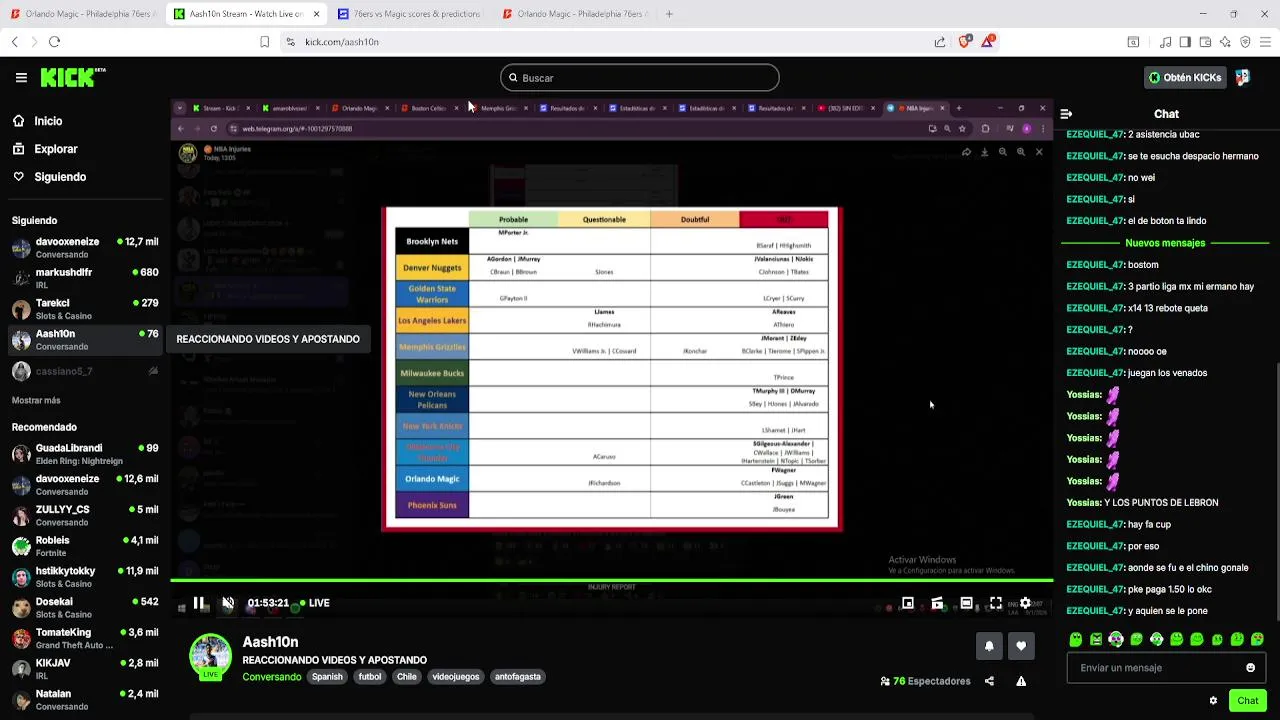Open the Aash10n streamer avatar
This screenshot has width=1280, height=720.
211,656
